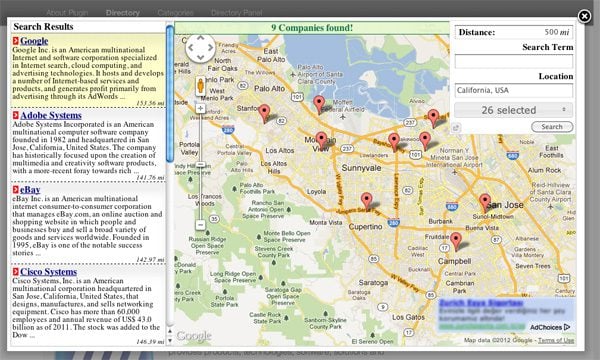
Task: Select the marker next to San Jose label
Action: pyautogui.click(x=485, y=203)
